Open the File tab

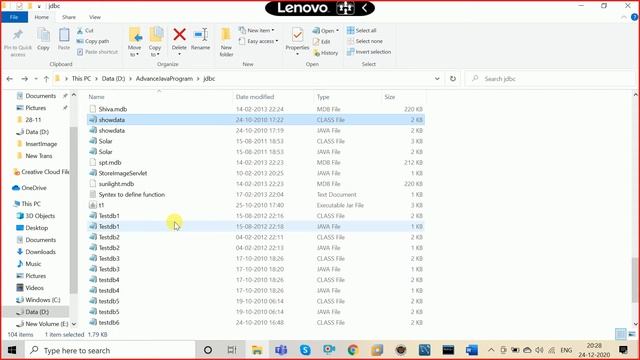14,17
